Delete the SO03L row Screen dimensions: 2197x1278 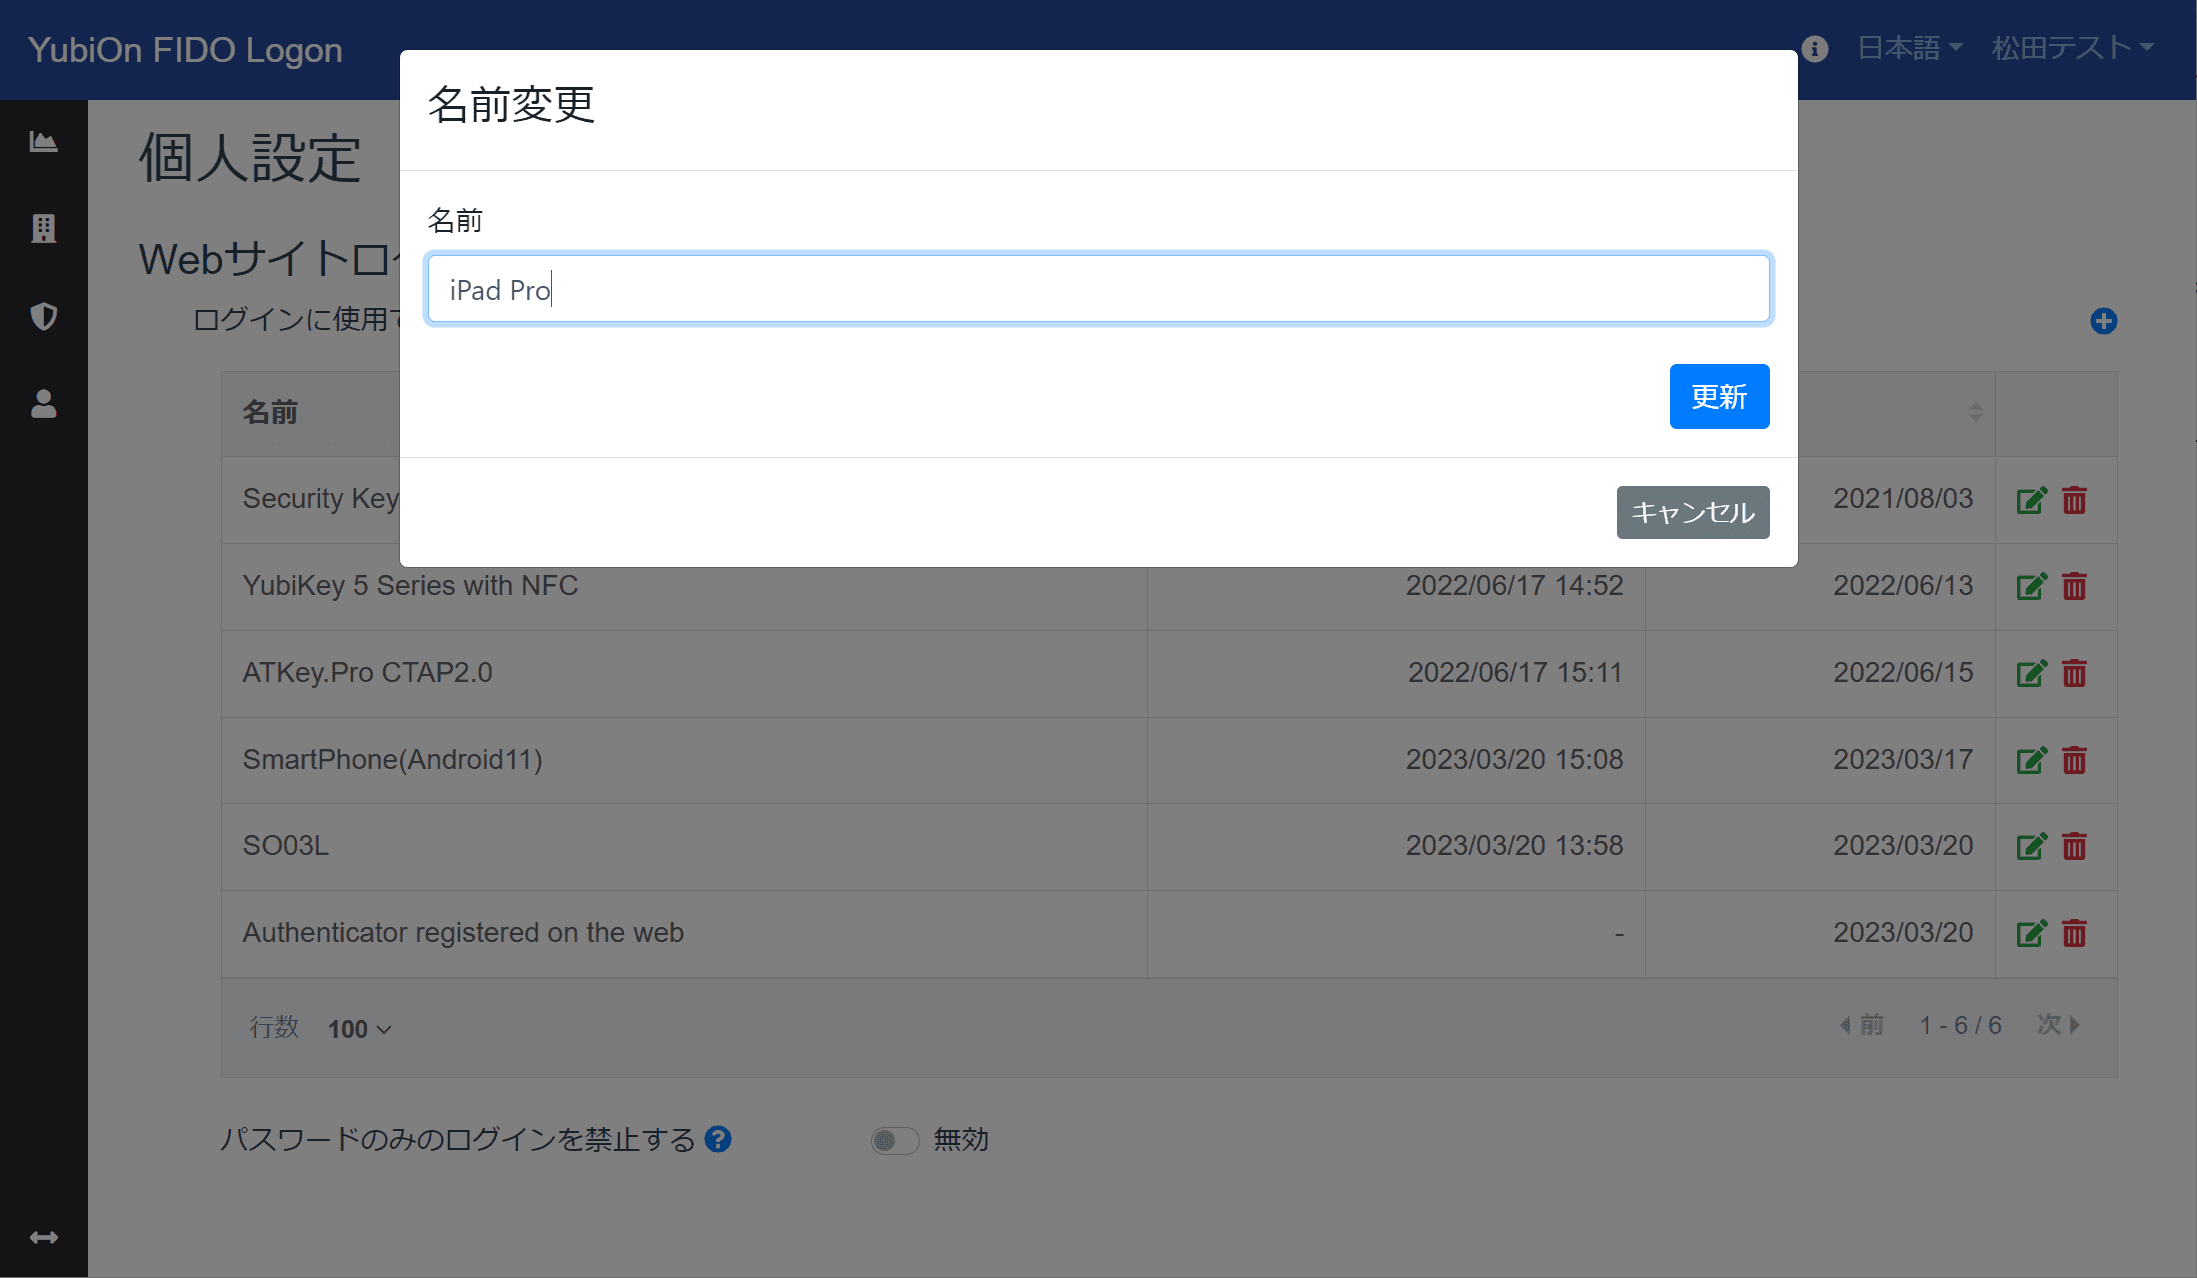click(2075, 846)
